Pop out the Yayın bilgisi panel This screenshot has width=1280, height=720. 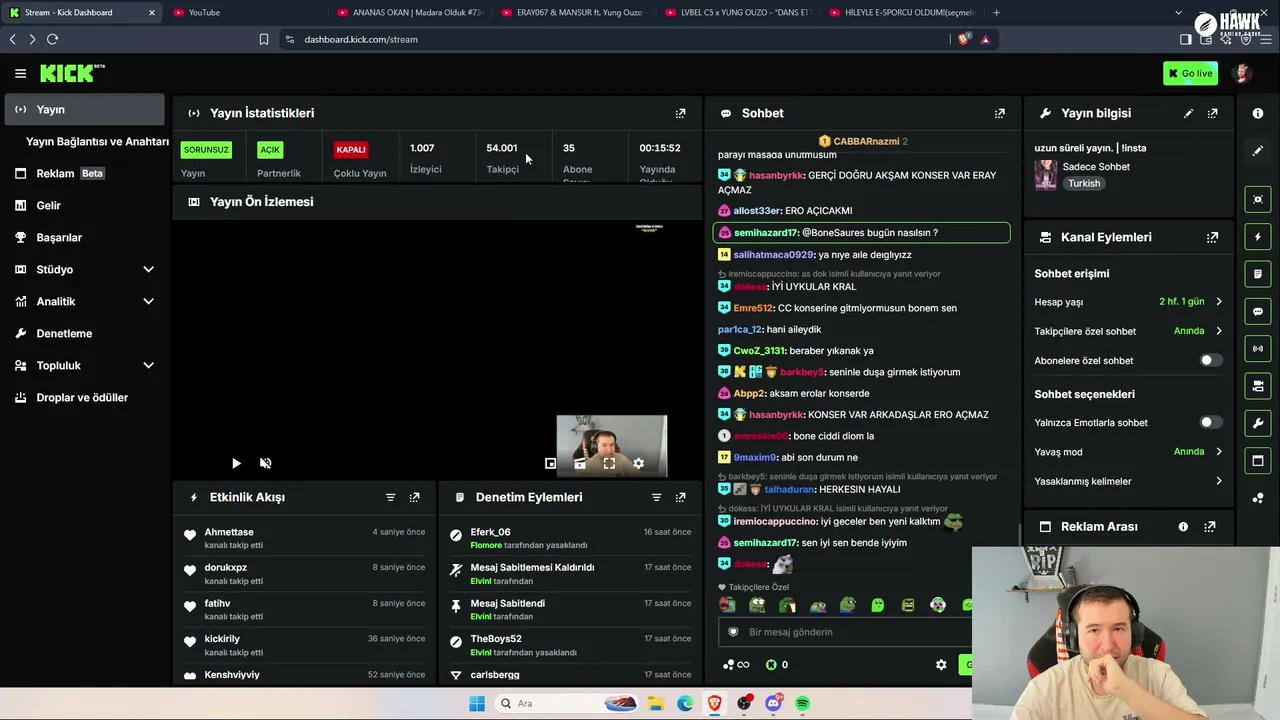pyautogui.click(x=1212, y=113)
